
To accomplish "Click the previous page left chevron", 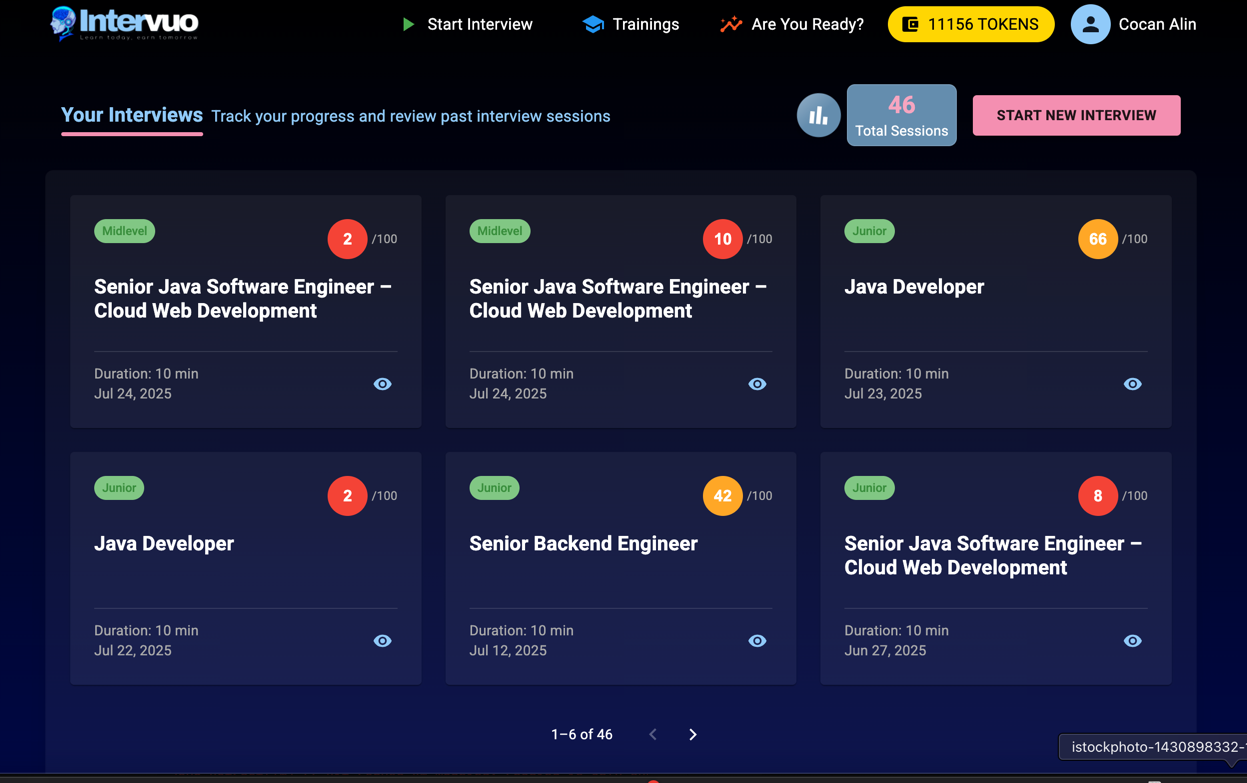I will (652, 733).
